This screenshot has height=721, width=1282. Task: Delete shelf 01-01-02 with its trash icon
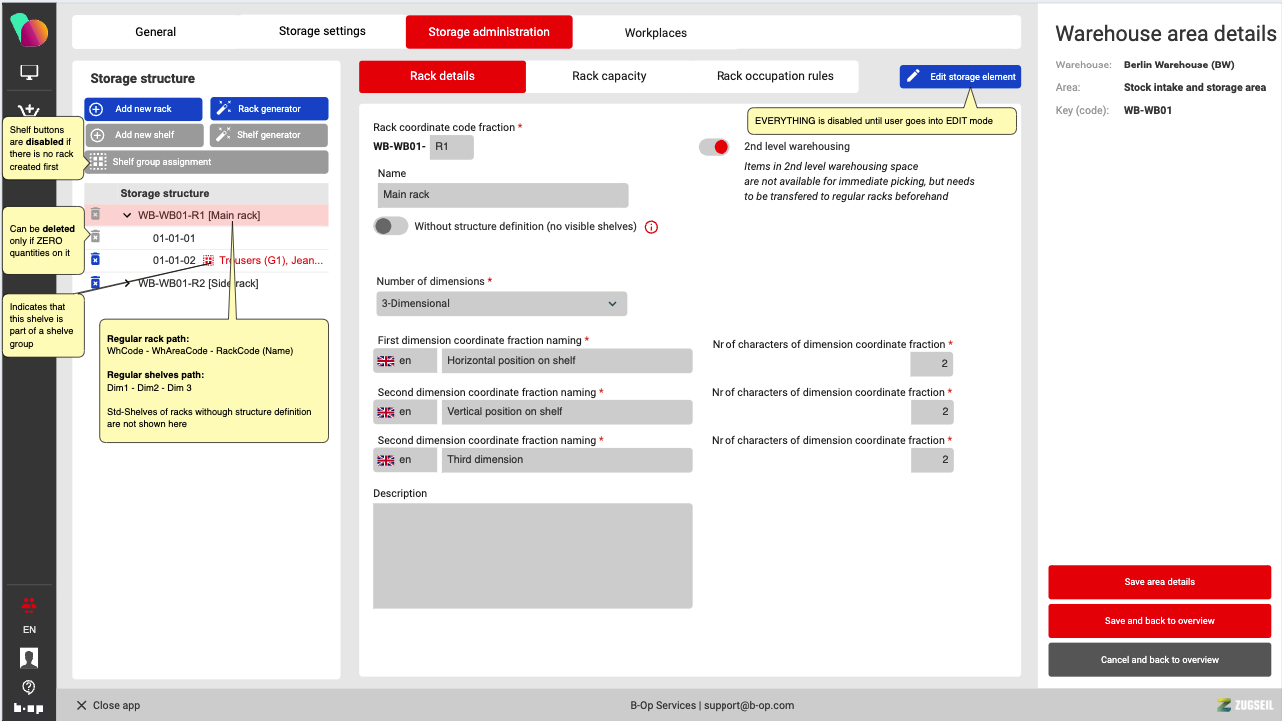tap(95, 260)
